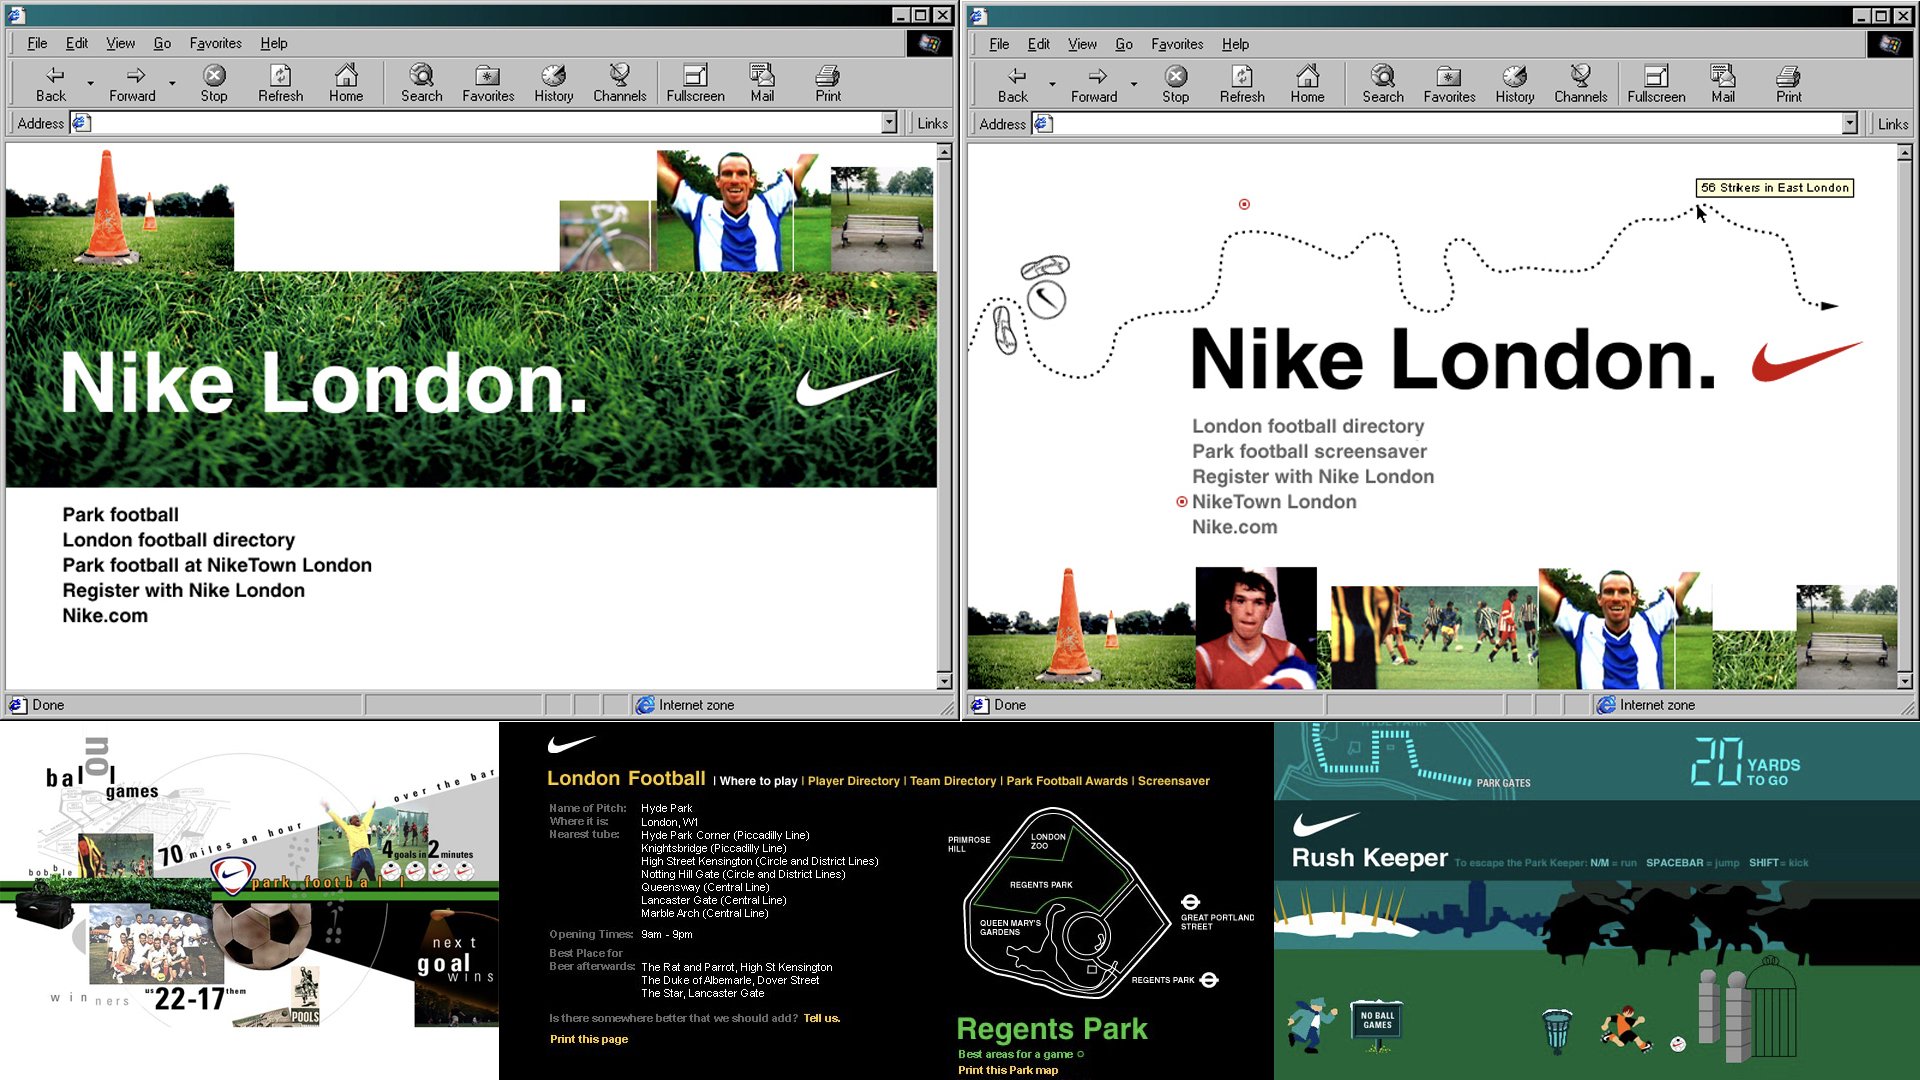
Task: Open Edit menu in left browser
Action: (77, 43)
